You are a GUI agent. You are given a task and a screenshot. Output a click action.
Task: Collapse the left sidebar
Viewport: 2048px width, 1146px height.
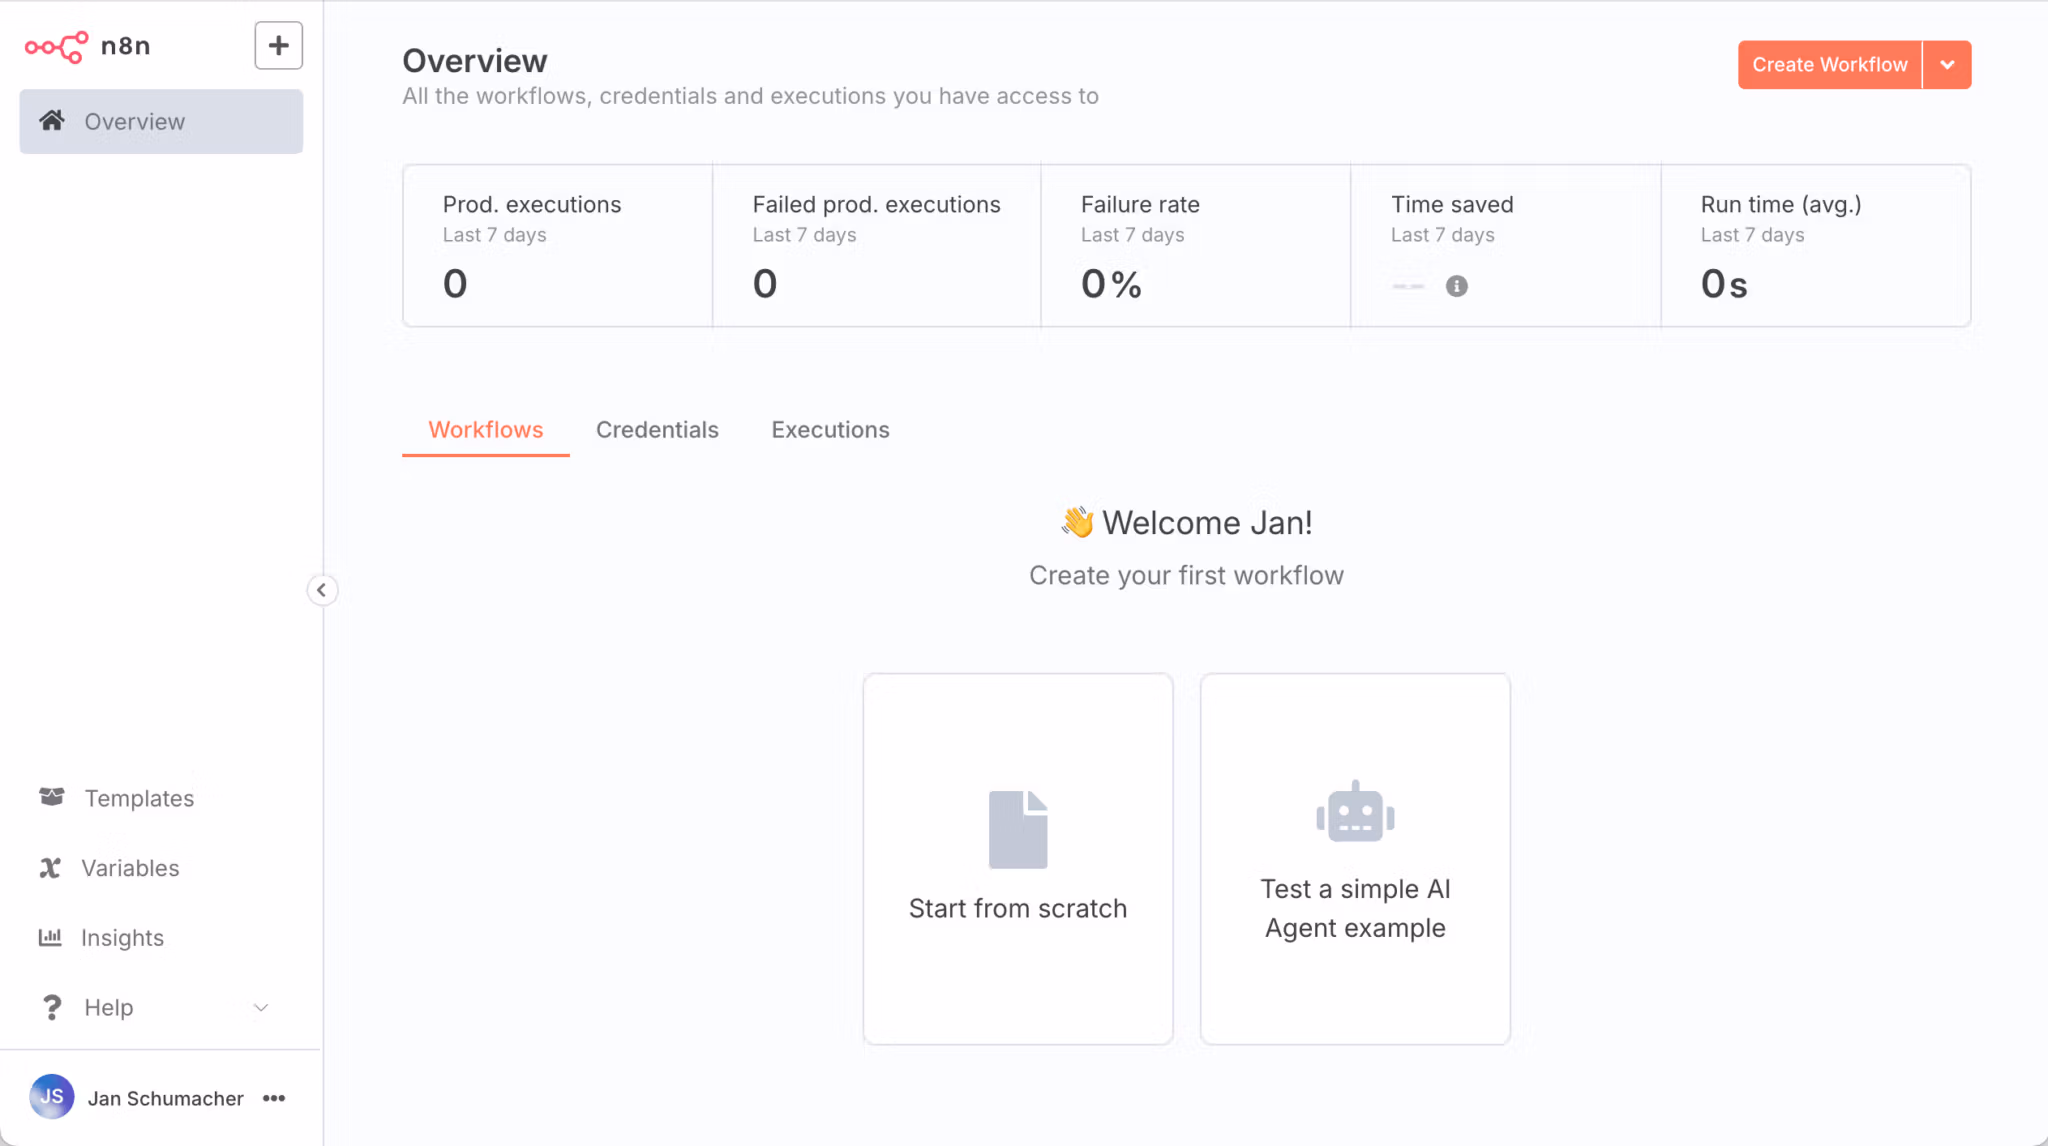pos(322,590)
